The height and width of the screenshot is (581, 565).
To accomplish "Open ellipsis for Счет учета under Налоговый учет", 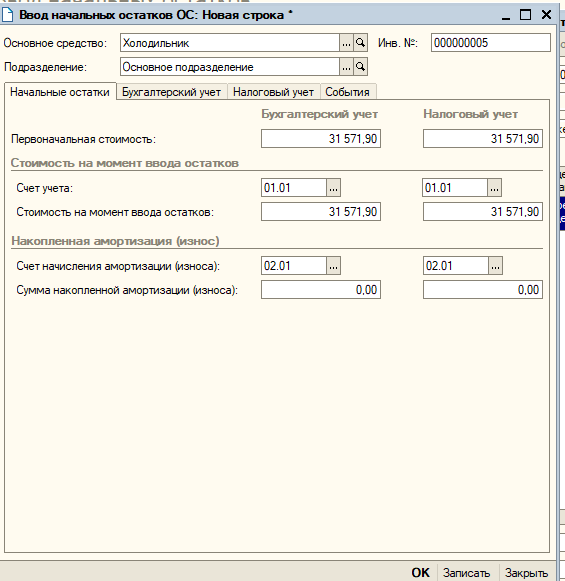I will coord(495,188).
